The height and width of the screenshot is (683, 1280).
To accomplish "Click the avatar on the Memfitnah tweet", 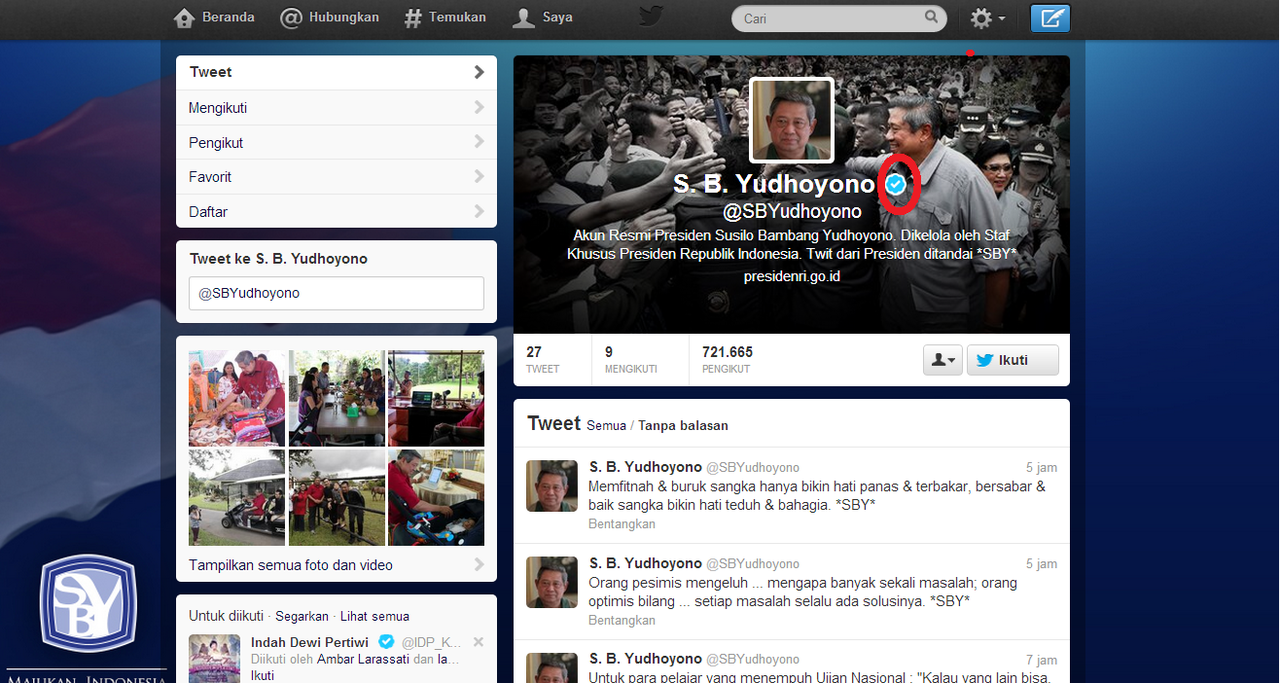I will point(552,486).
